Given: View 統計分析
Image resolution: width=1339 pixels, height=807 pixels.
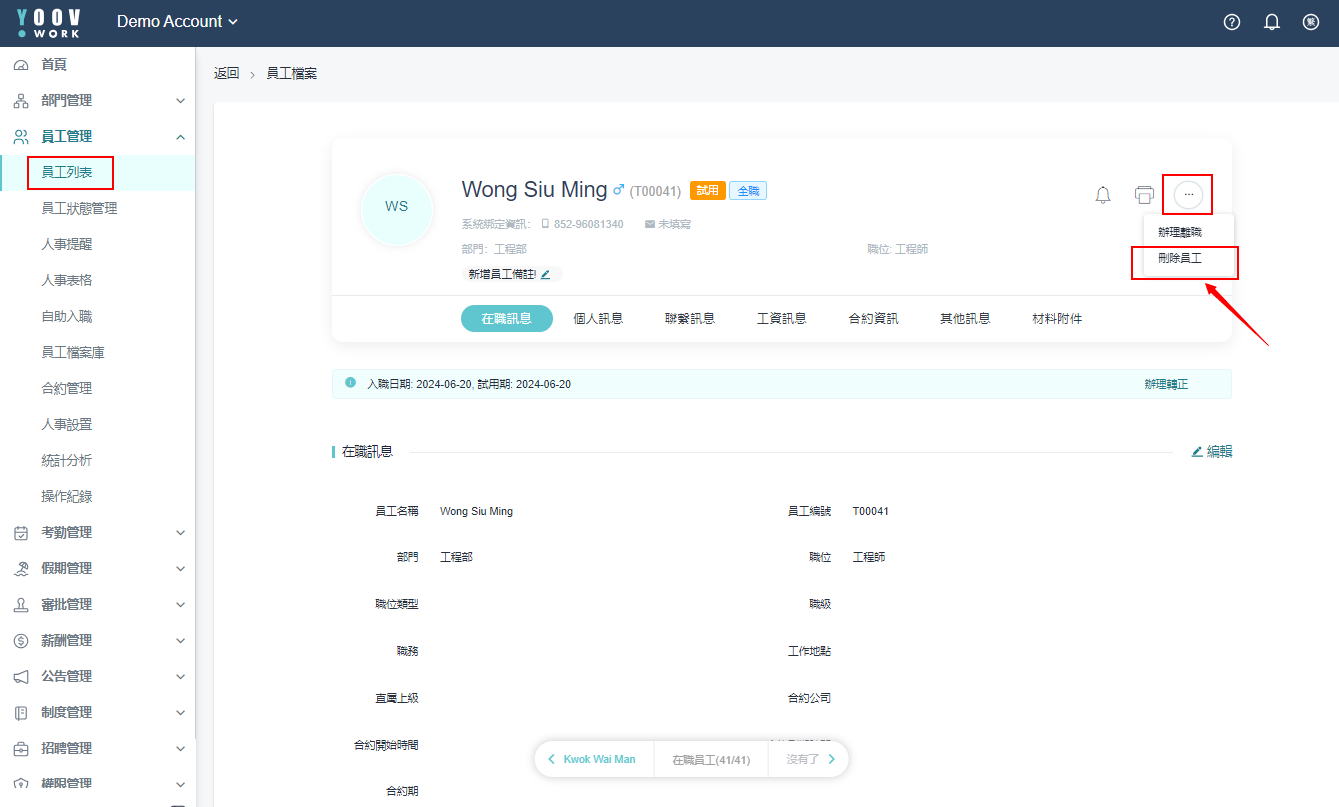Looking at the screenshot, I should 67,461.
